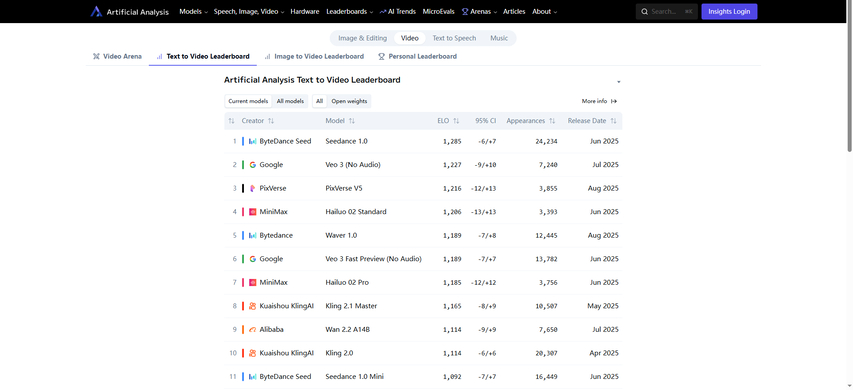Open the Personal Leaderboard tab

click(x=417, y=56)
